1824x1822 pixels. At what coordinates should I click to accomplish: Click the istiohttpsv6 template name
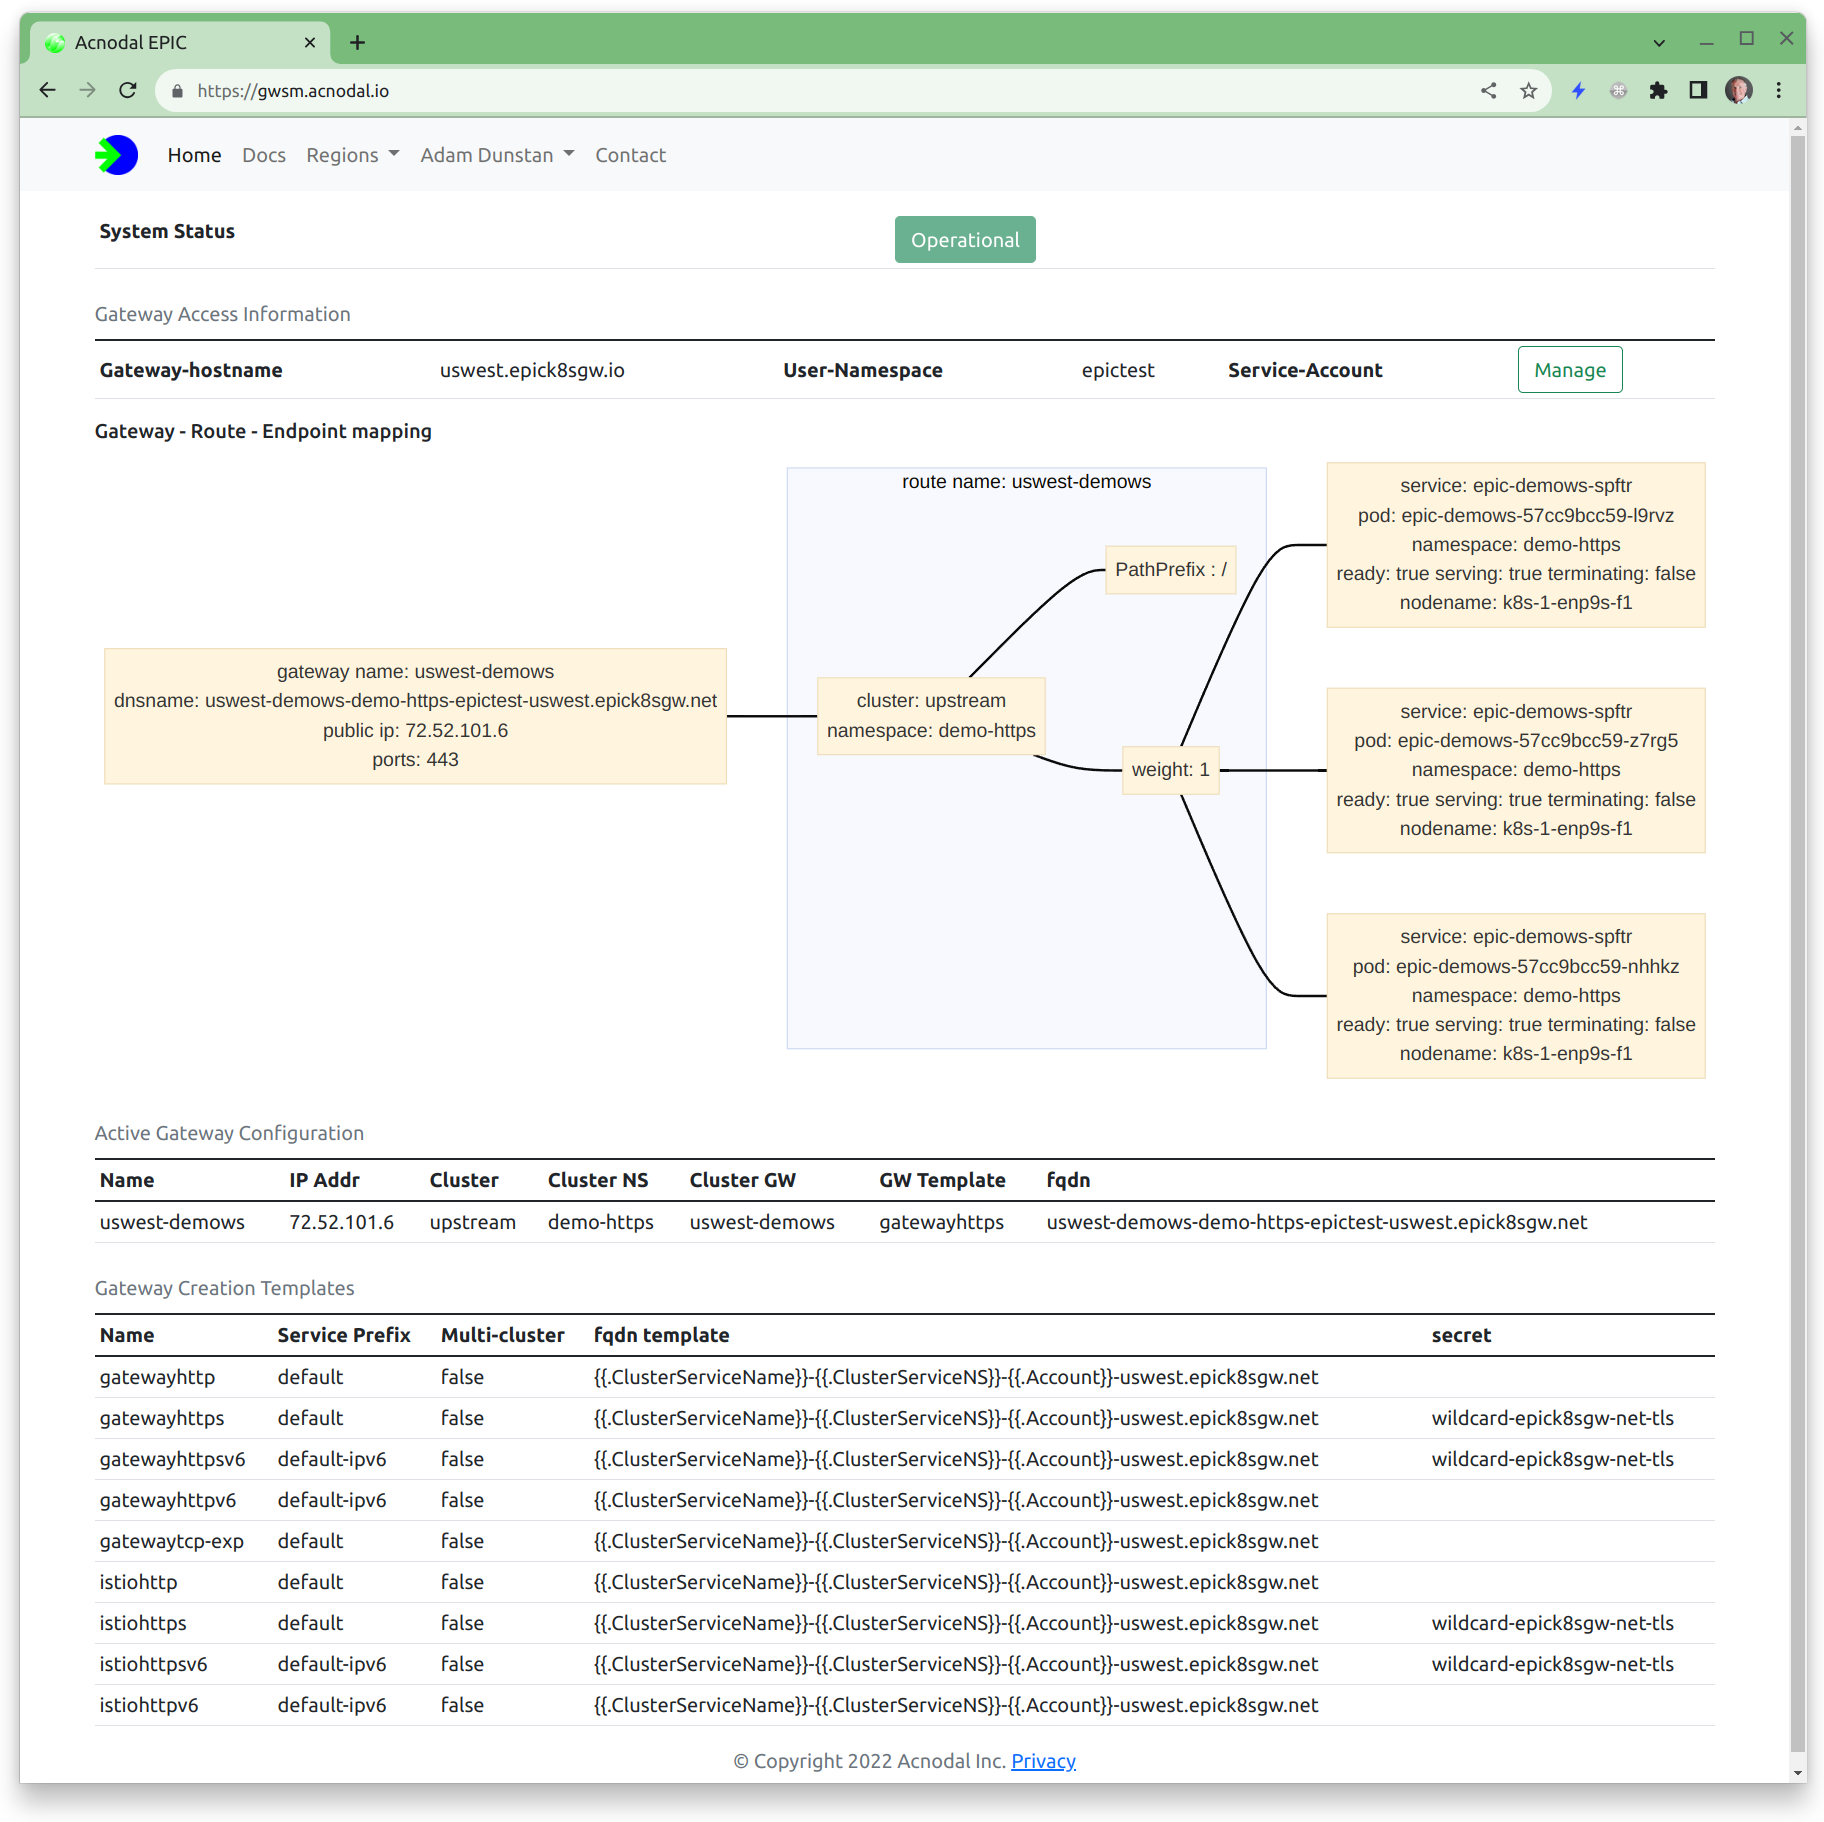(153, 1664)
